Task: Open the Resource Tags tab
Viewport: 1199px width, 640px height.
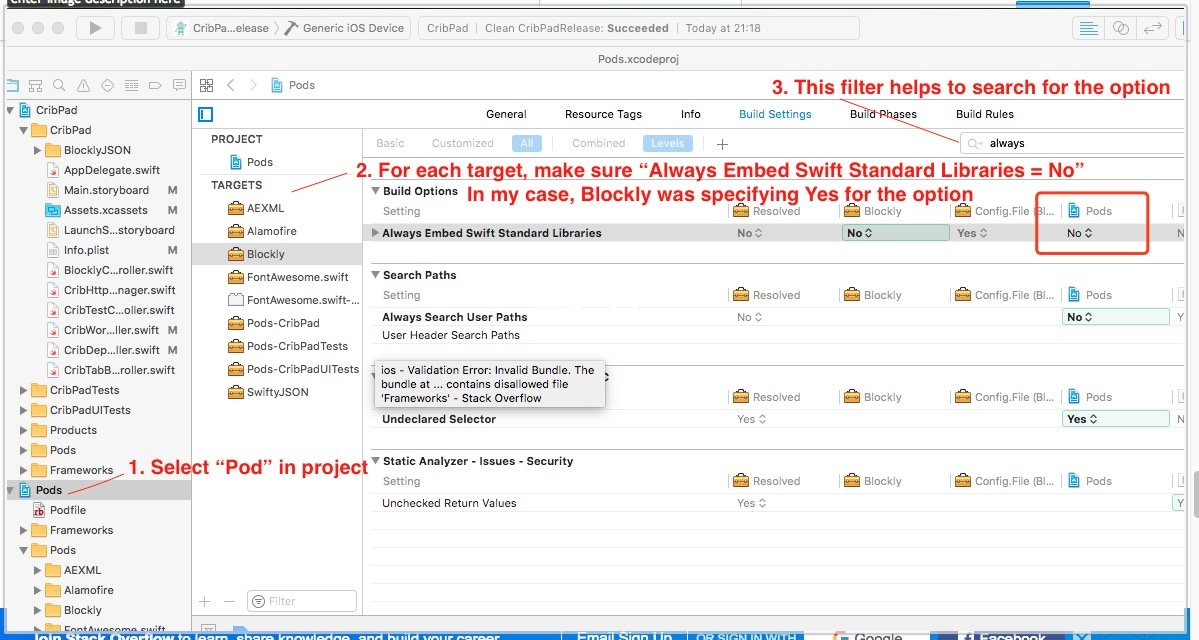Action: tap(603, 114)
